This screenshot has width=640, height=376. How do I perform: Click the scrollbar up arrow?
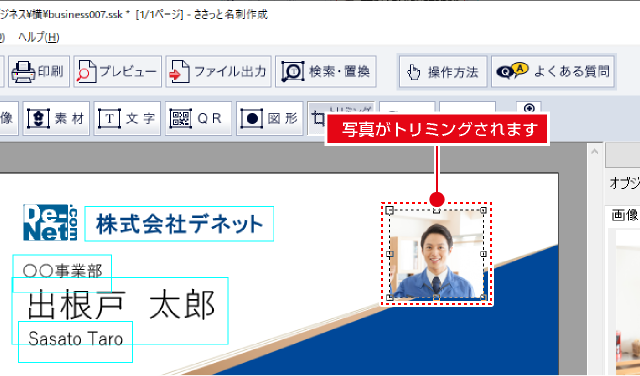pyautogui.click(x=595, y=152)
